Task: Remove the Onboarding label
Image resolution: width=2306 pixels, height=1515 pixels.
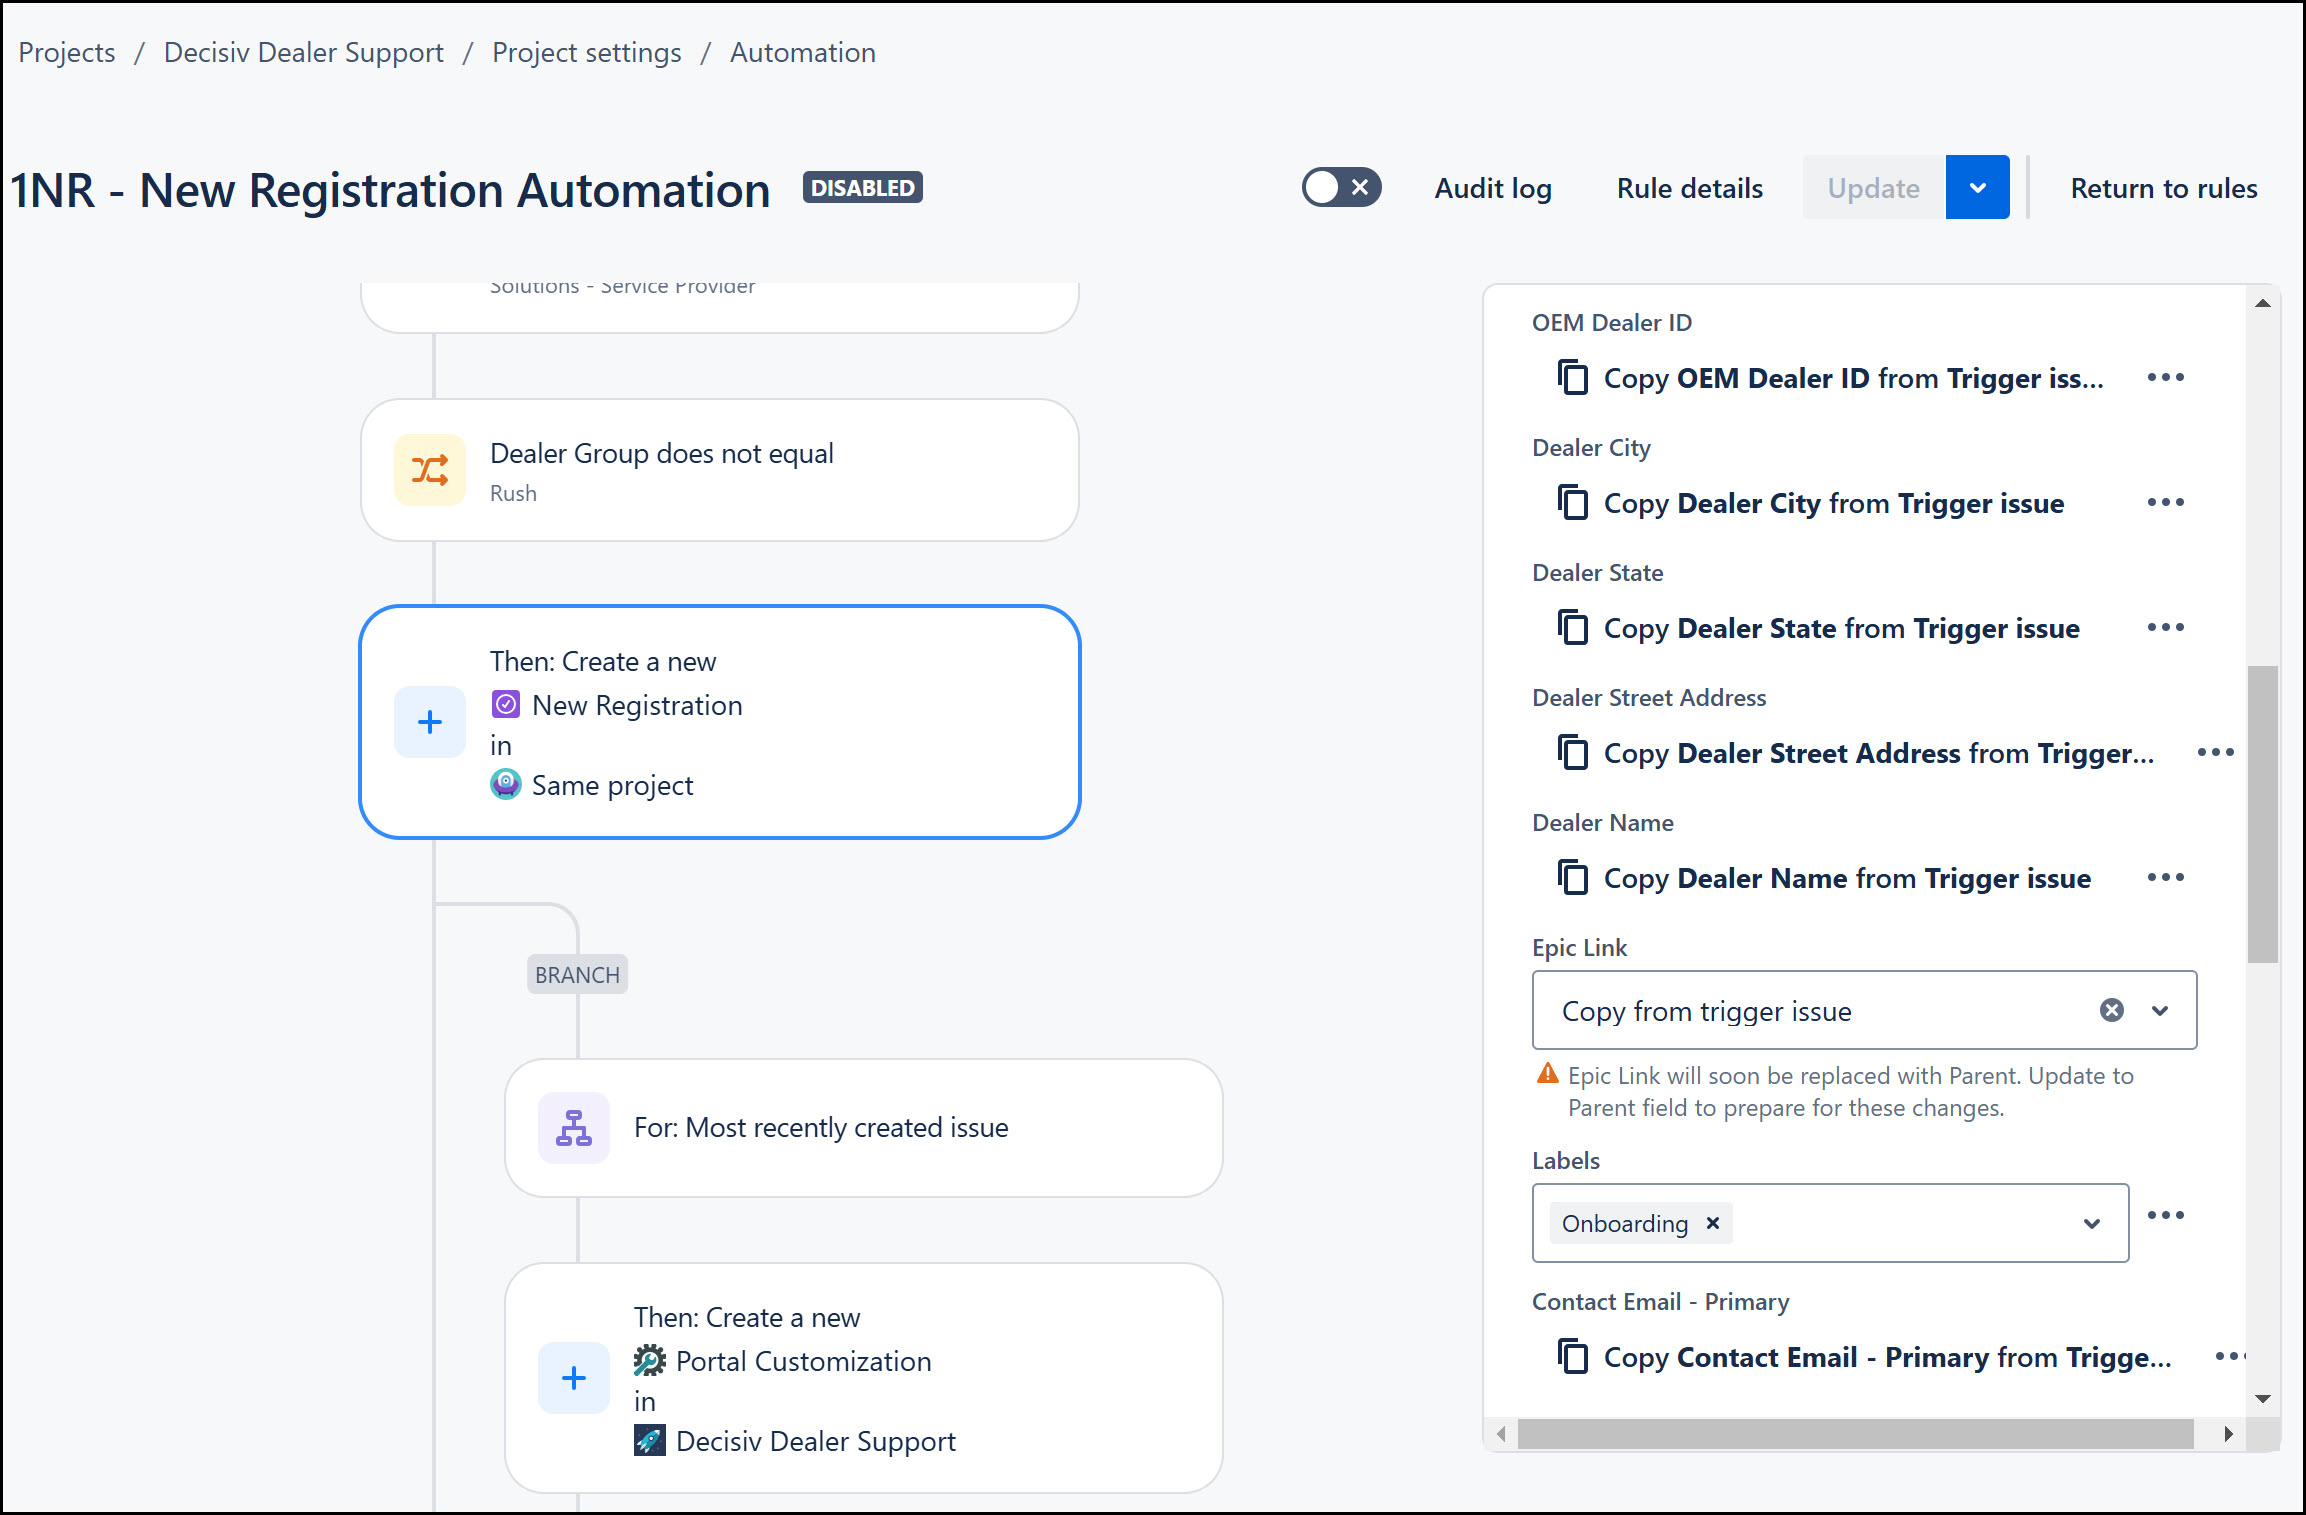Action: (x=1713, y=1223)
